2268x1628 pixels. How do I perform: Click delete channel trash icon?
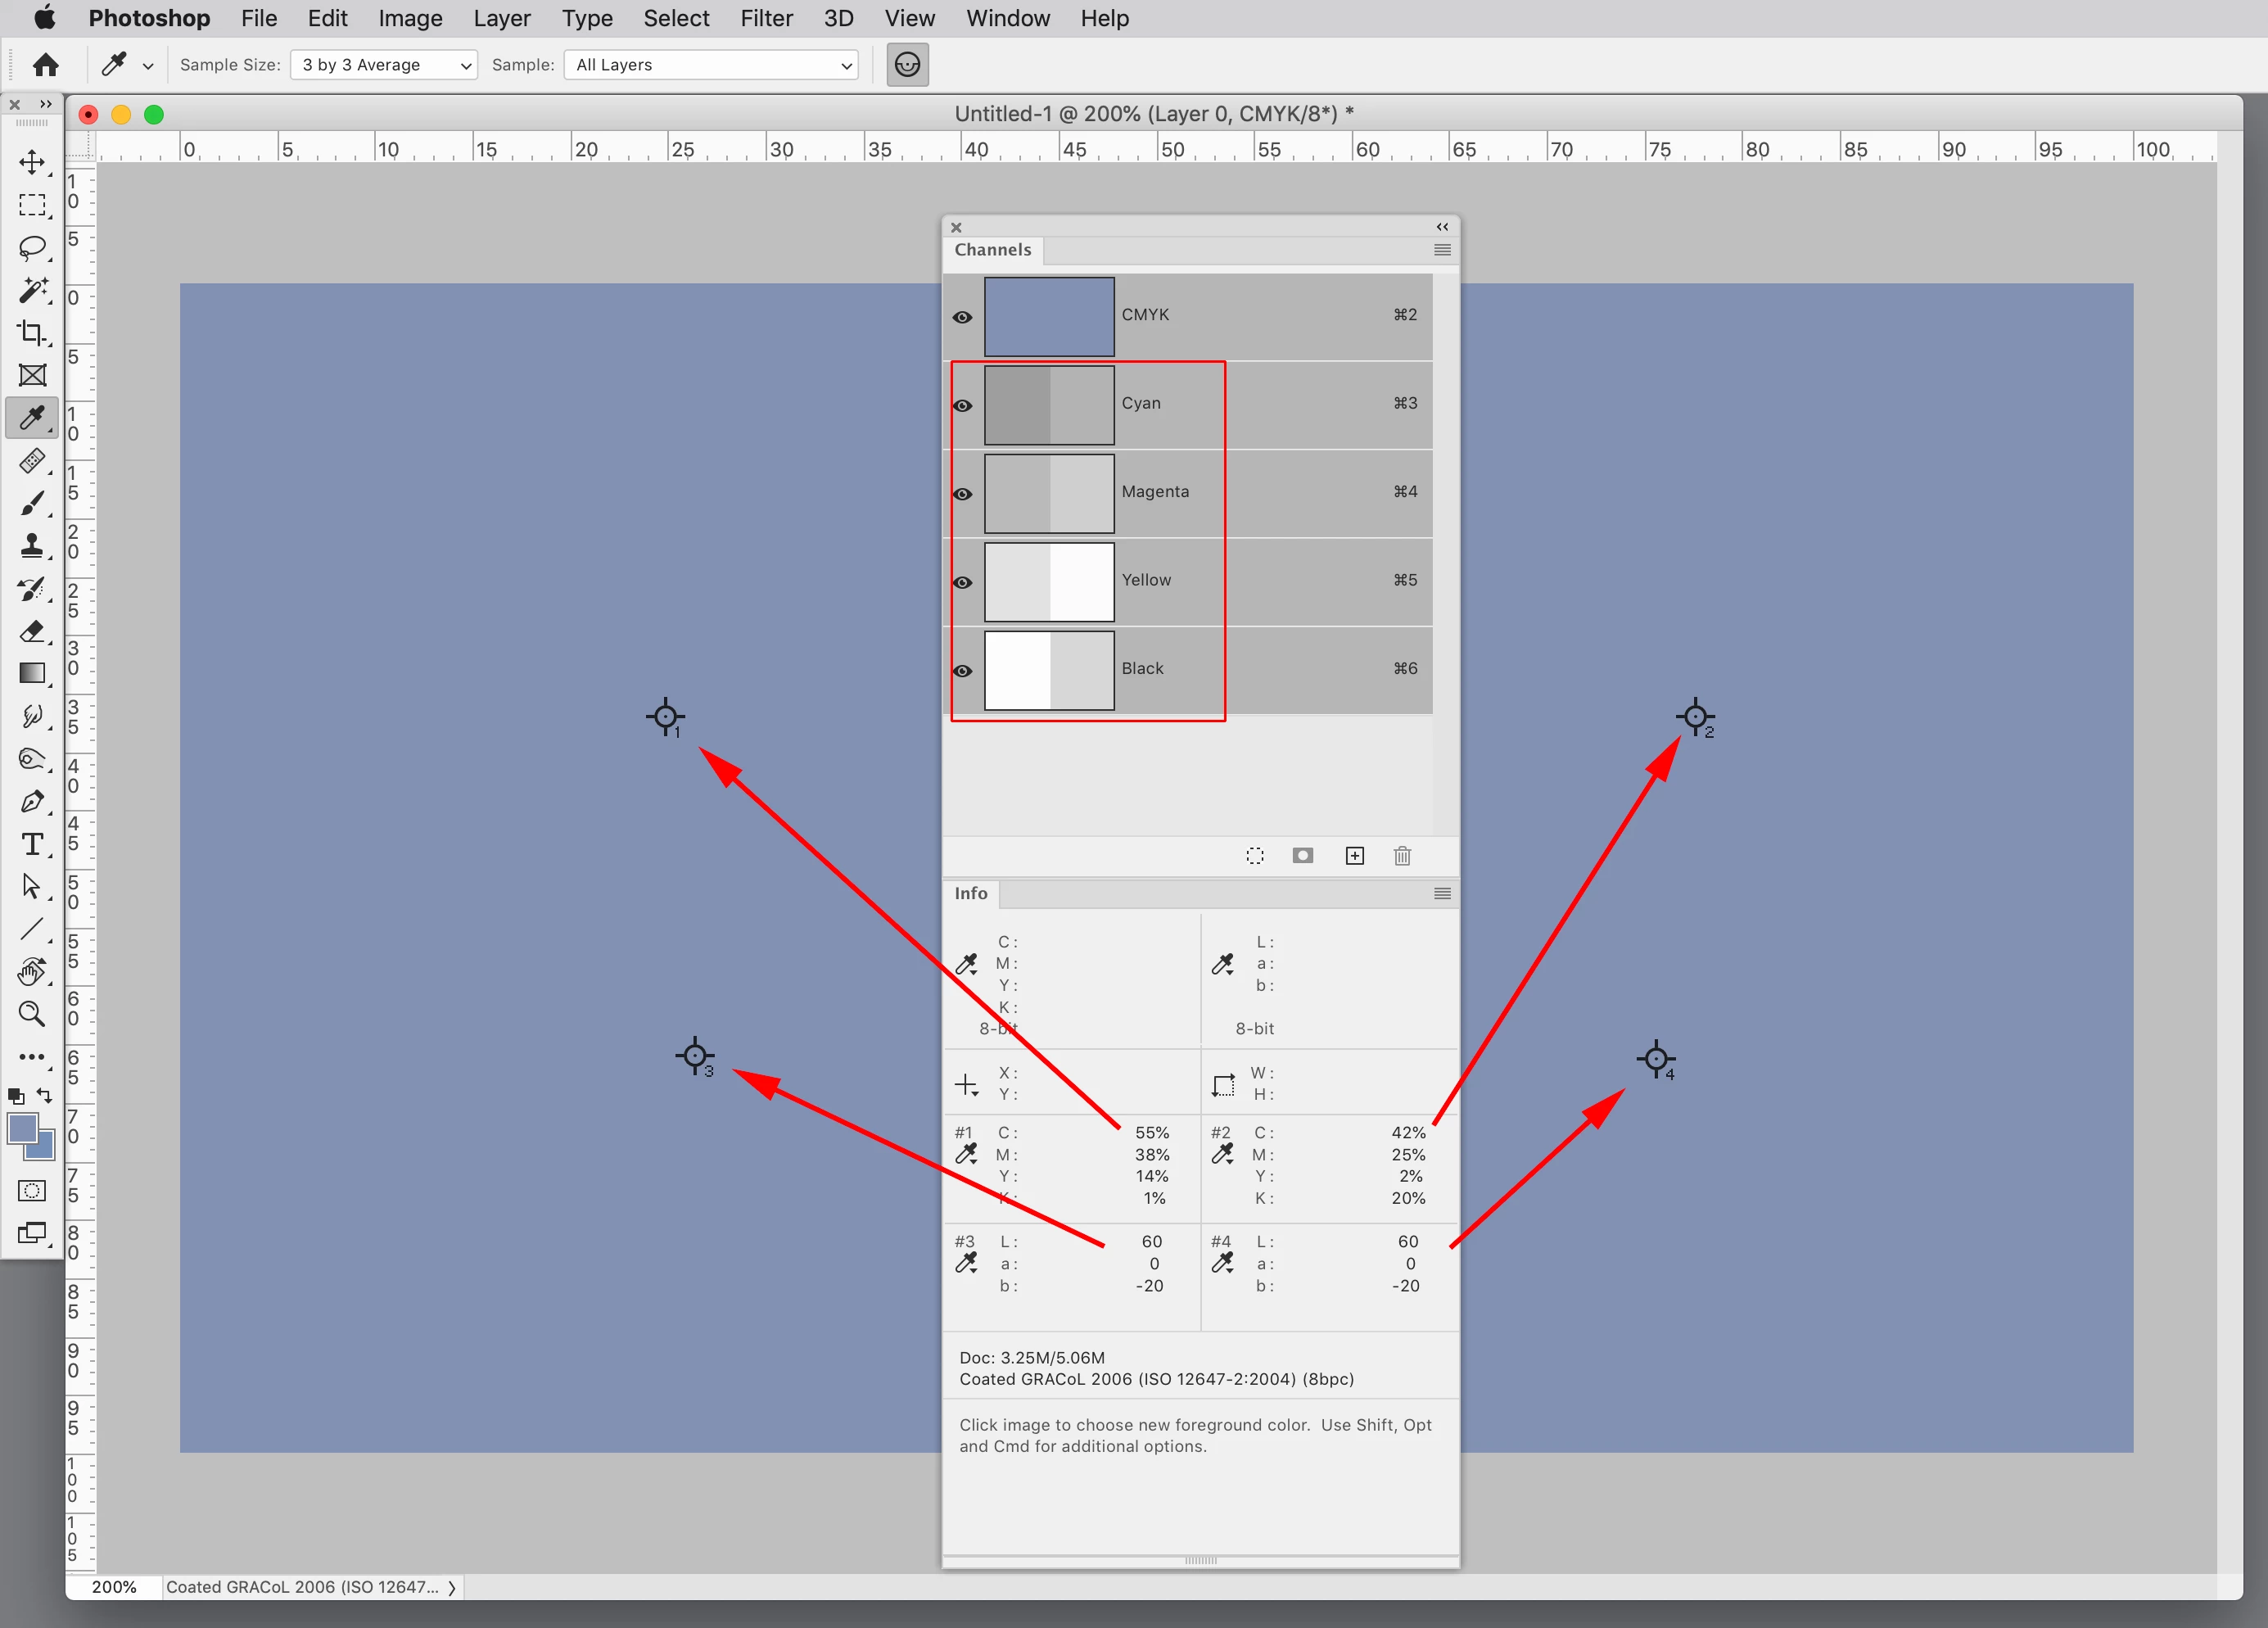[1402, 856]
